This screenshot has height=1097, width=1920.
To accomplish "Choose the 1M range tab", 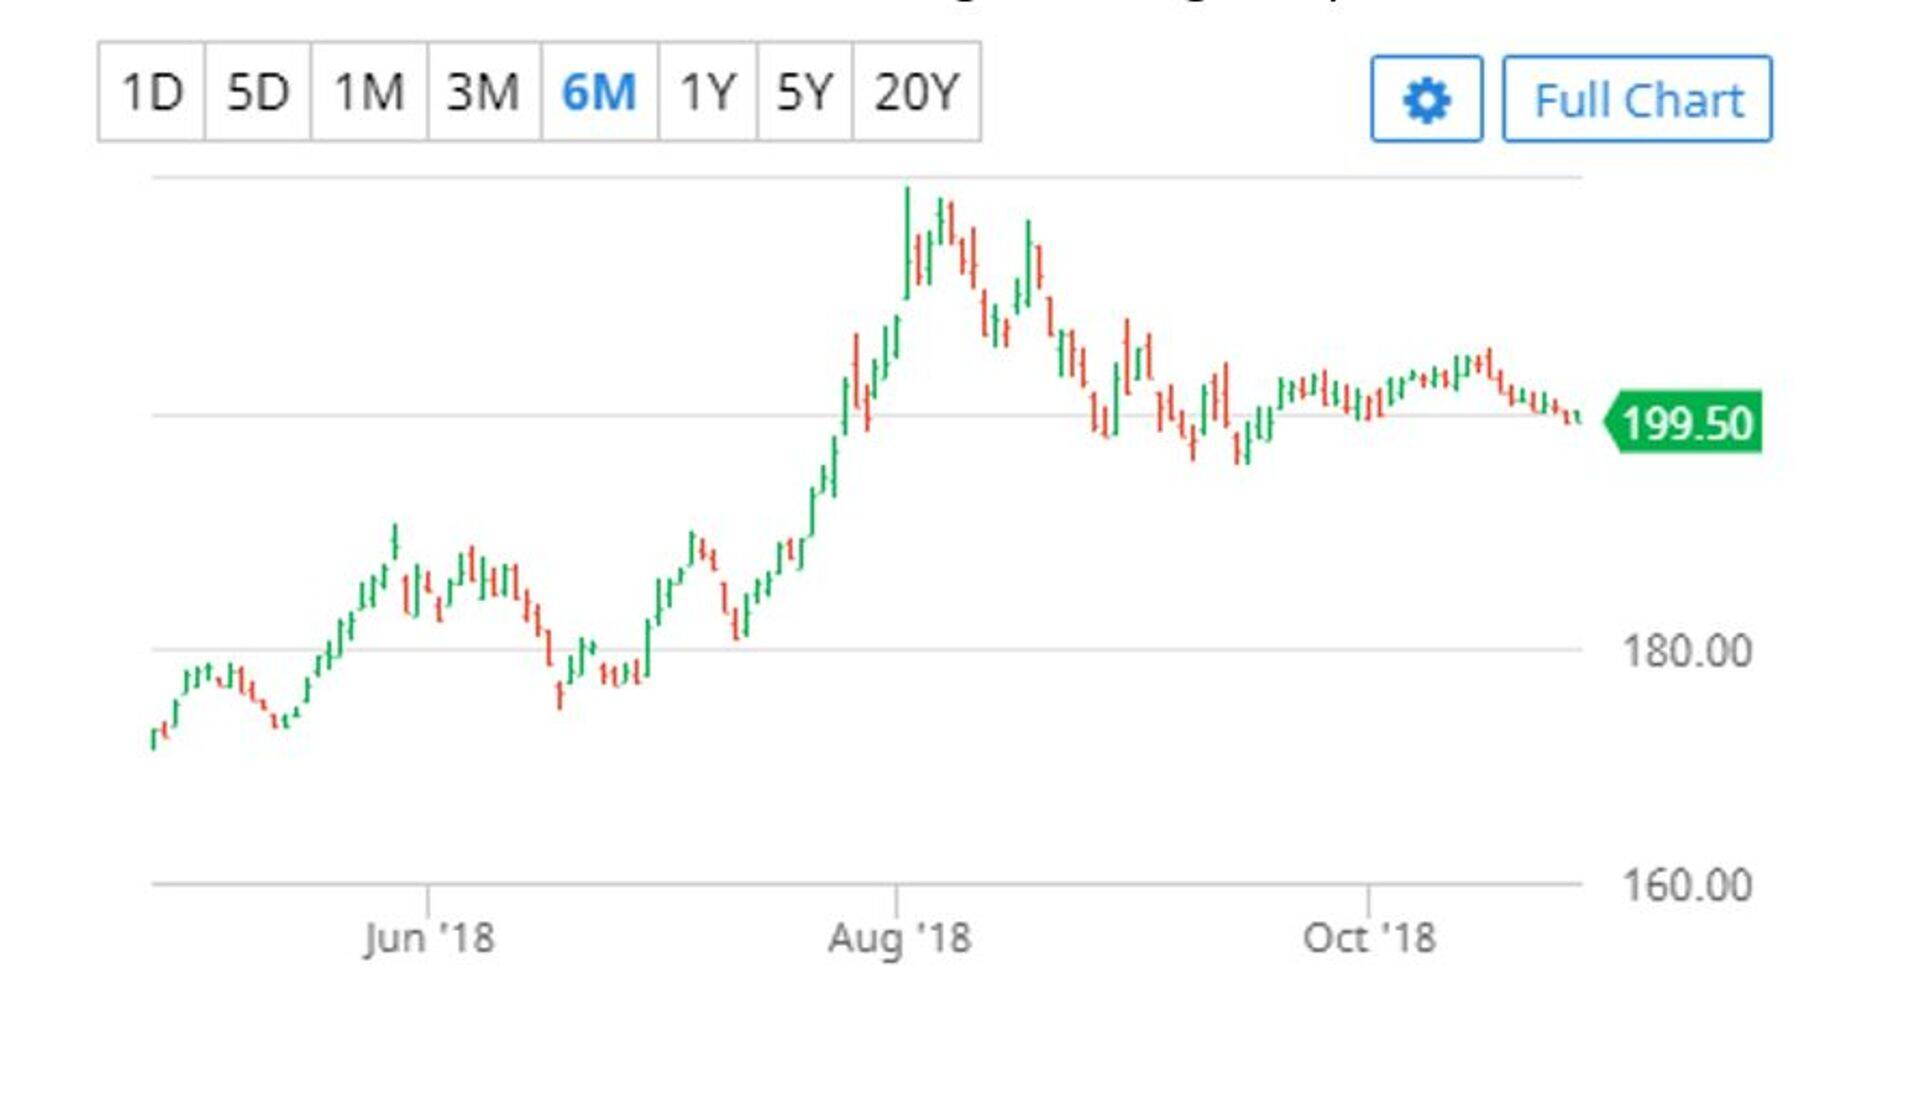I will (369, 92).
